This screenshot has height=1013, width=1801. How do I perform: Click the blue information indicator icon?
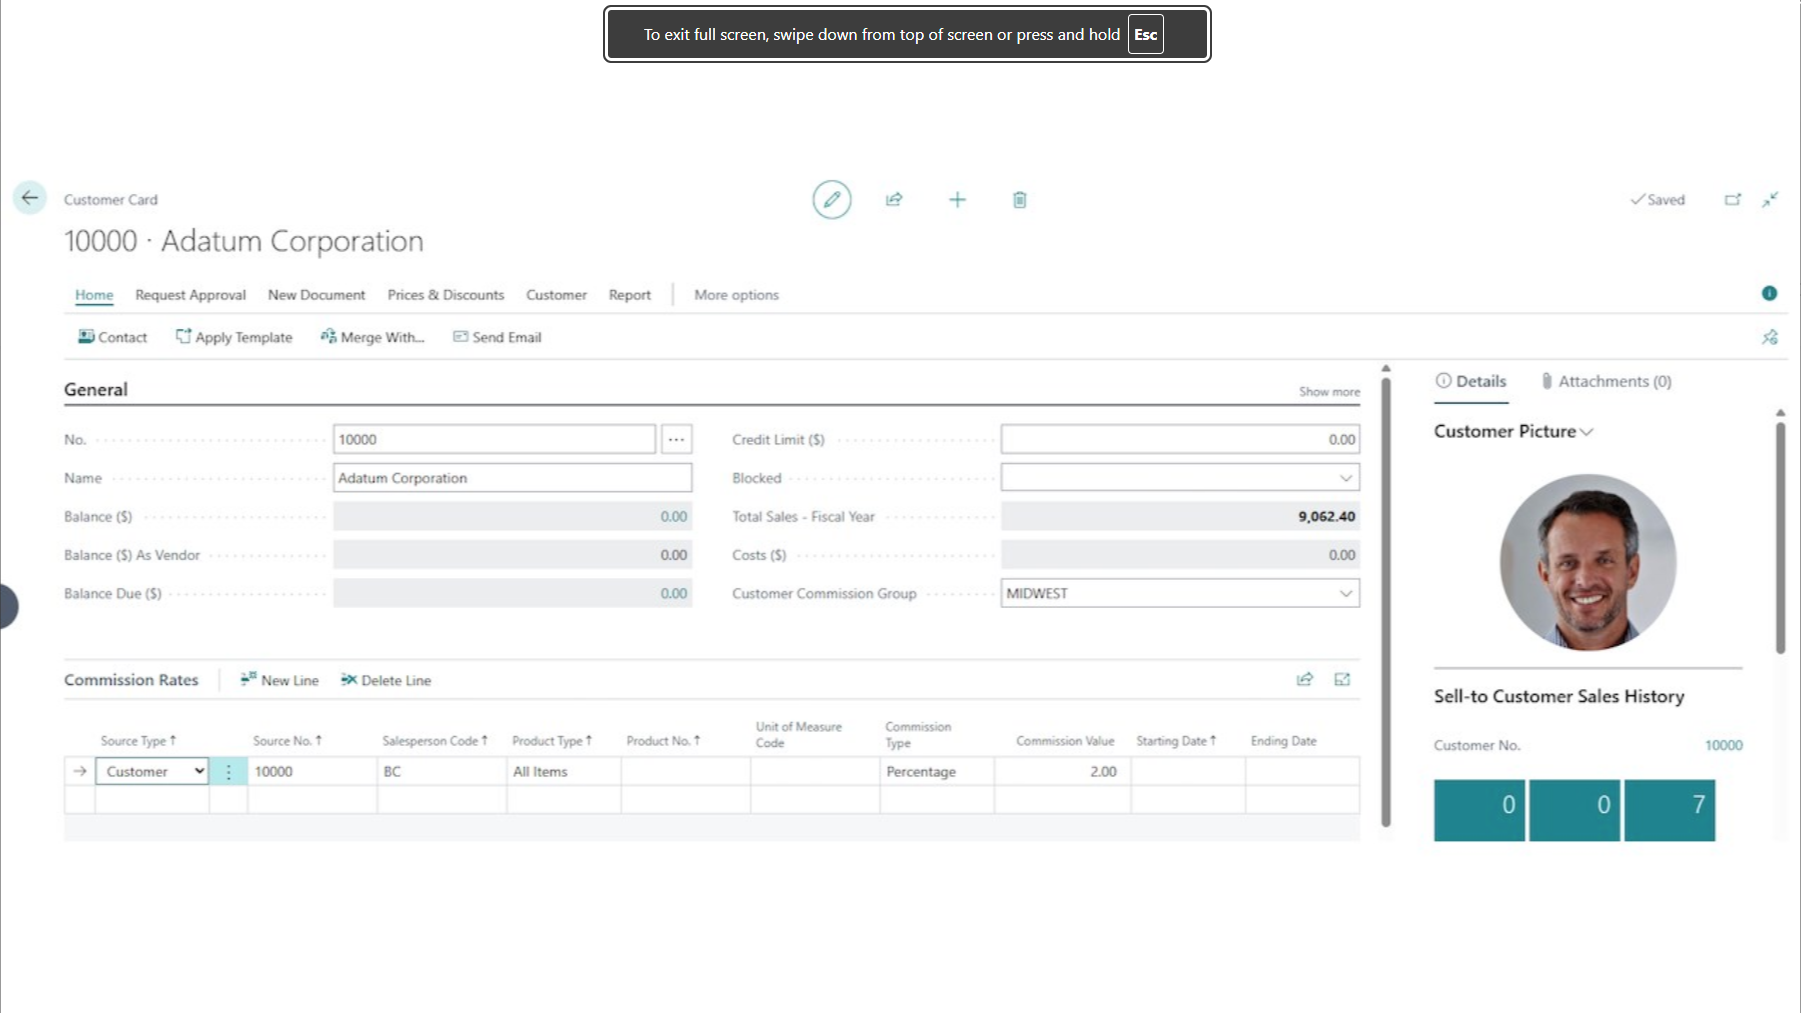1769,294
